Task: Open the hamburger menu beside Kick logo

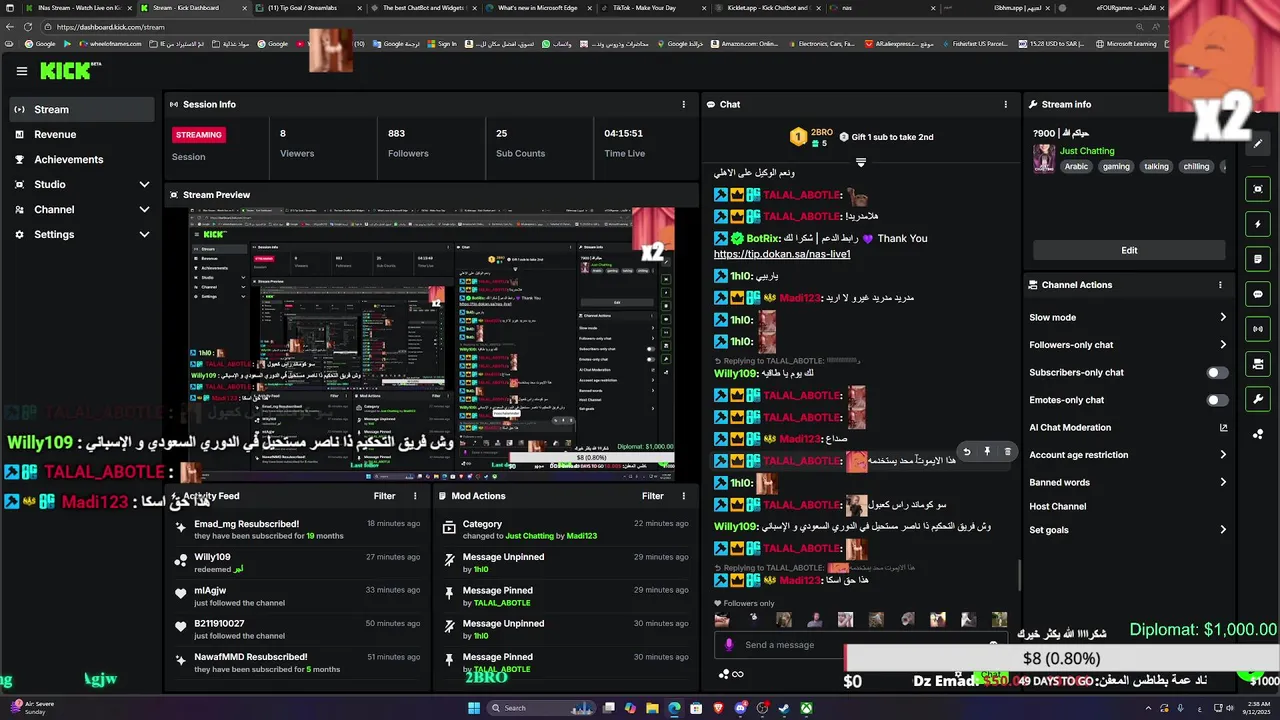Action: [x=21, y=71]
